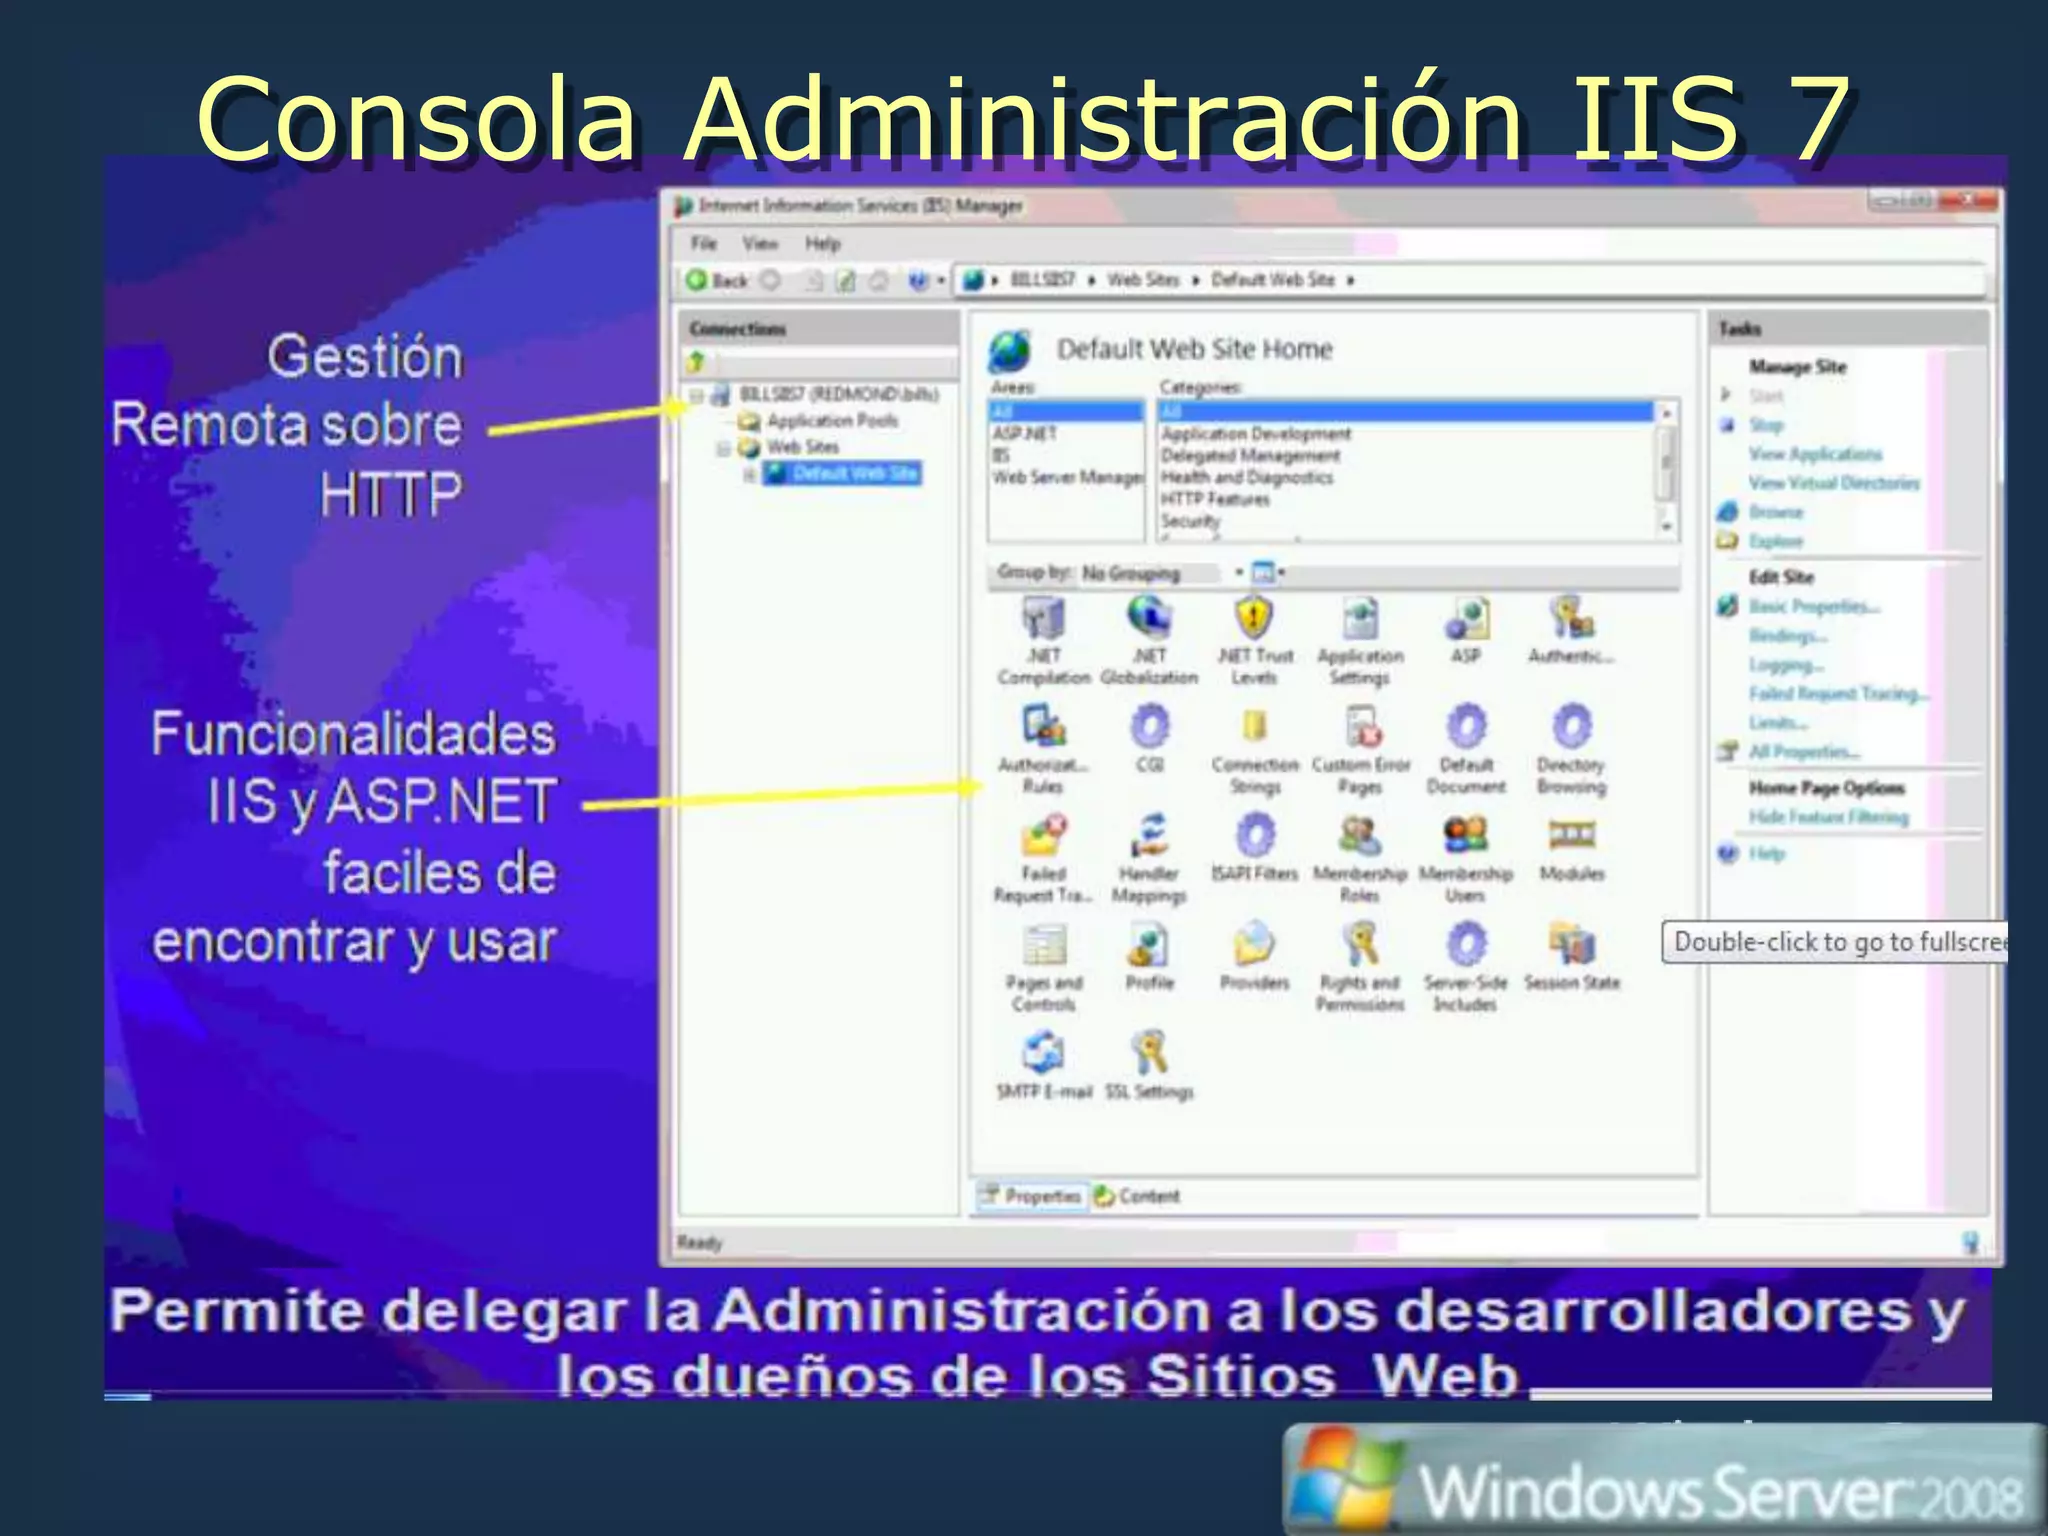Click the green Back navigation button

point(717,281)
